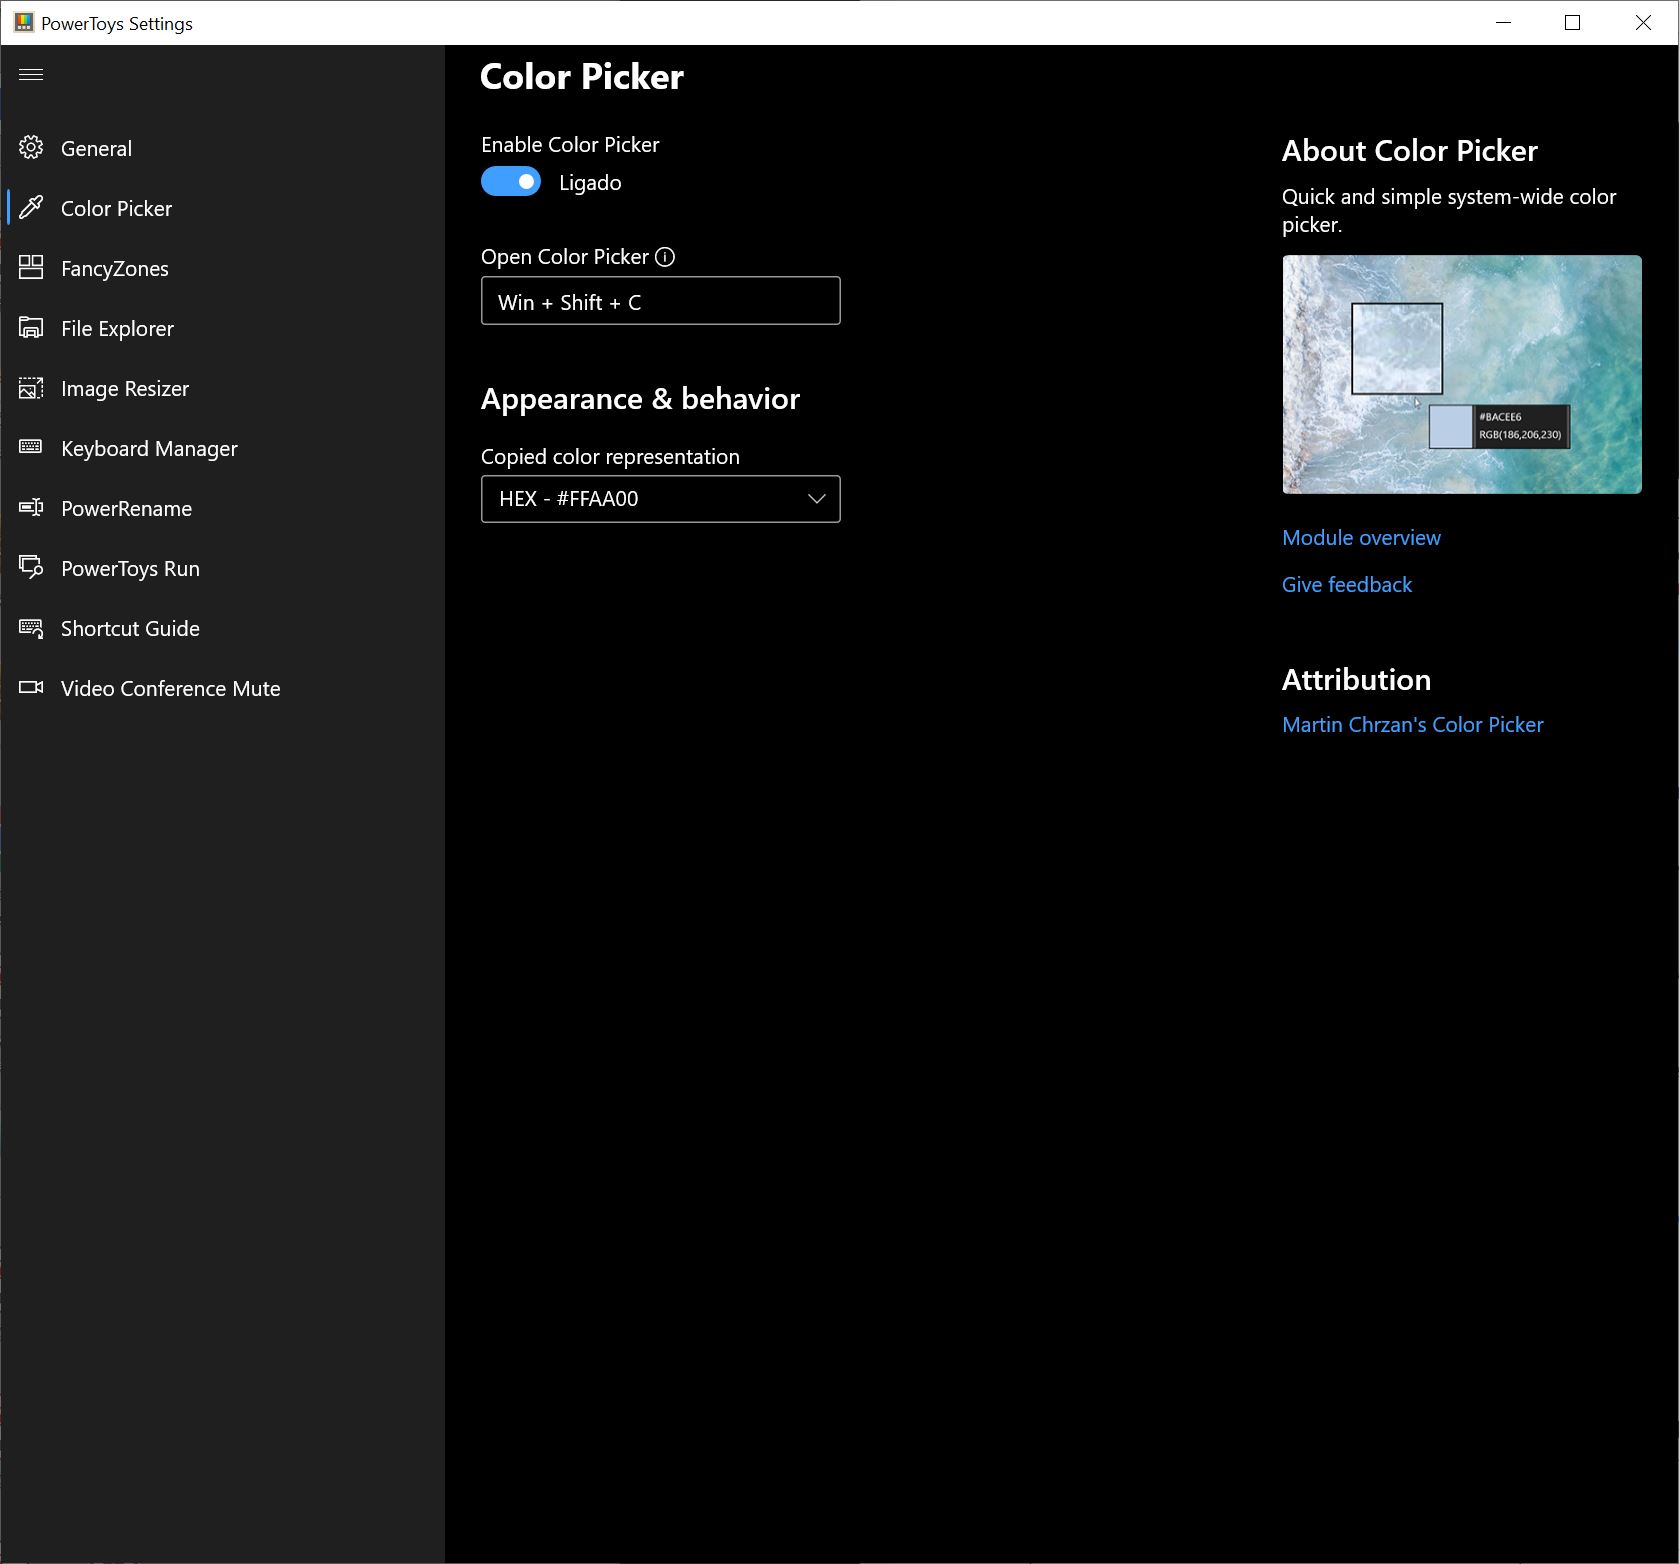Switch to Image Resizer page
This screenshot has width=1679, height=1564.
(x=222, y=388)
